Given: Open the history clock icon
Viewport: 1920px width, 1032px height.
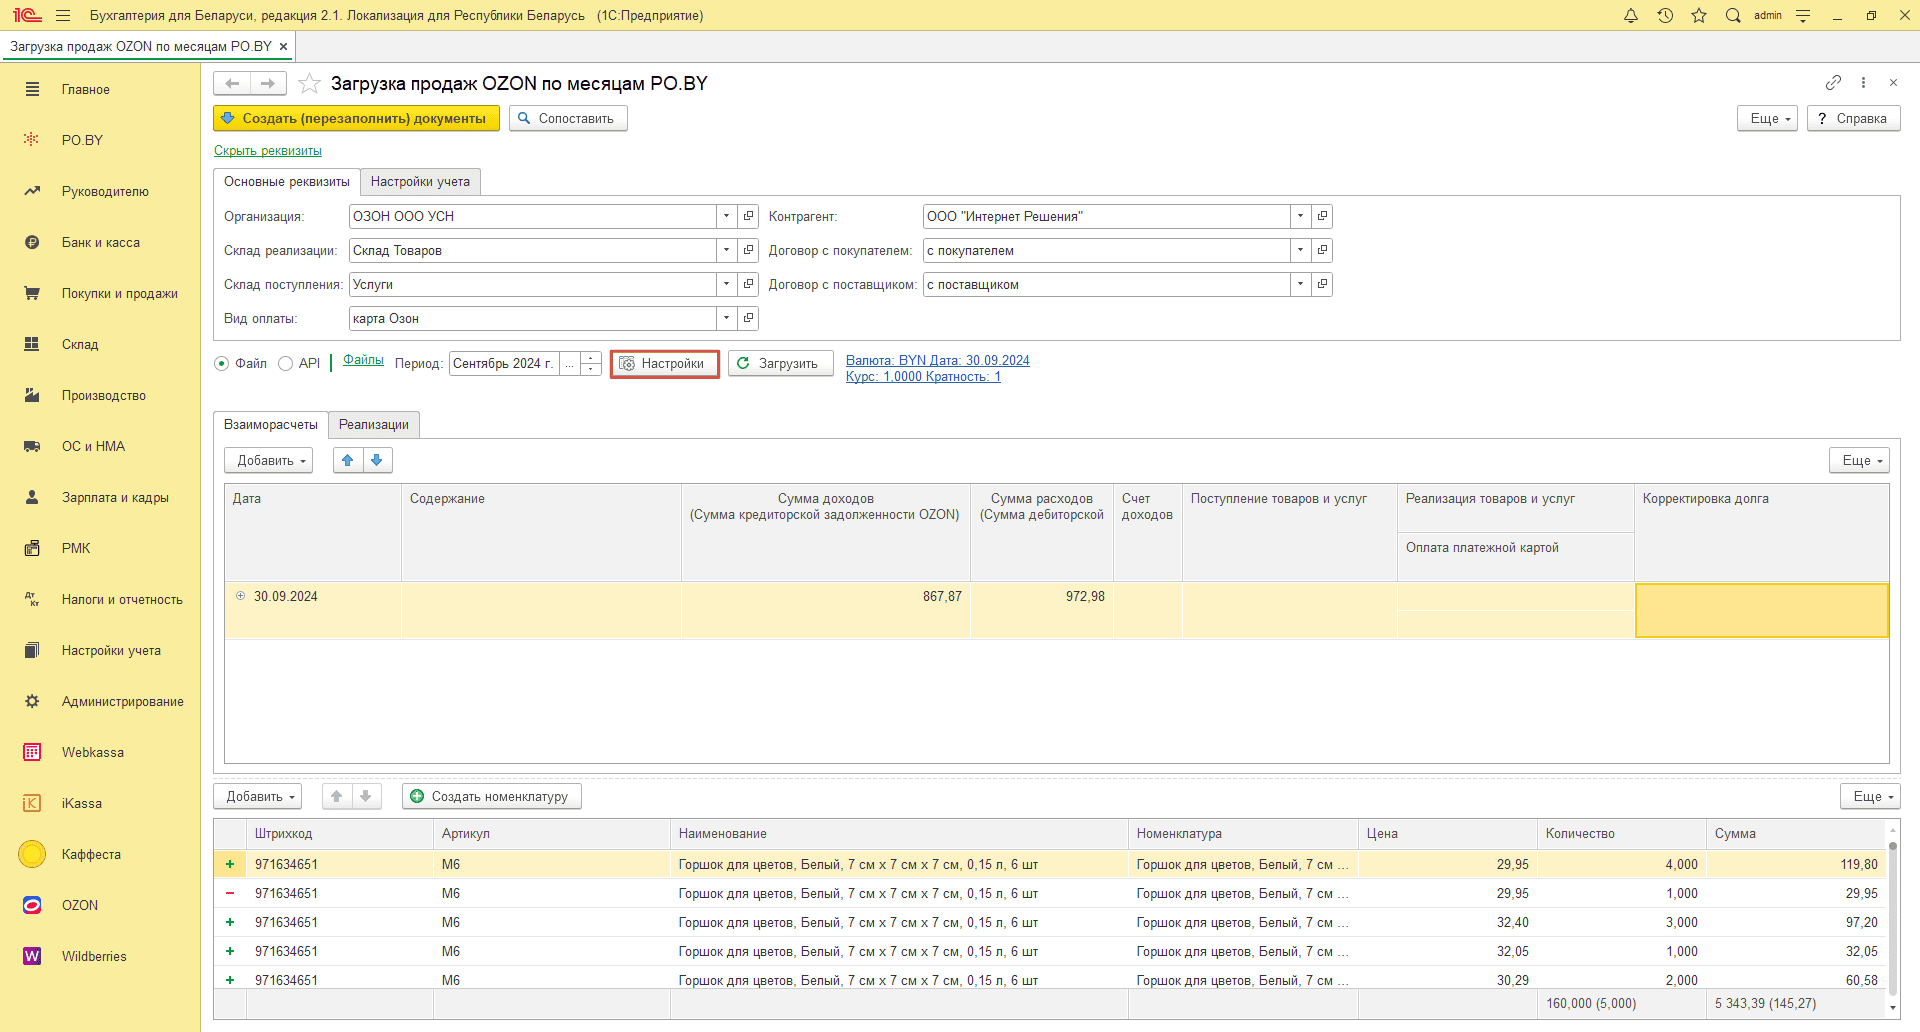Looking at the screenshot, I should click(1665, 15).
